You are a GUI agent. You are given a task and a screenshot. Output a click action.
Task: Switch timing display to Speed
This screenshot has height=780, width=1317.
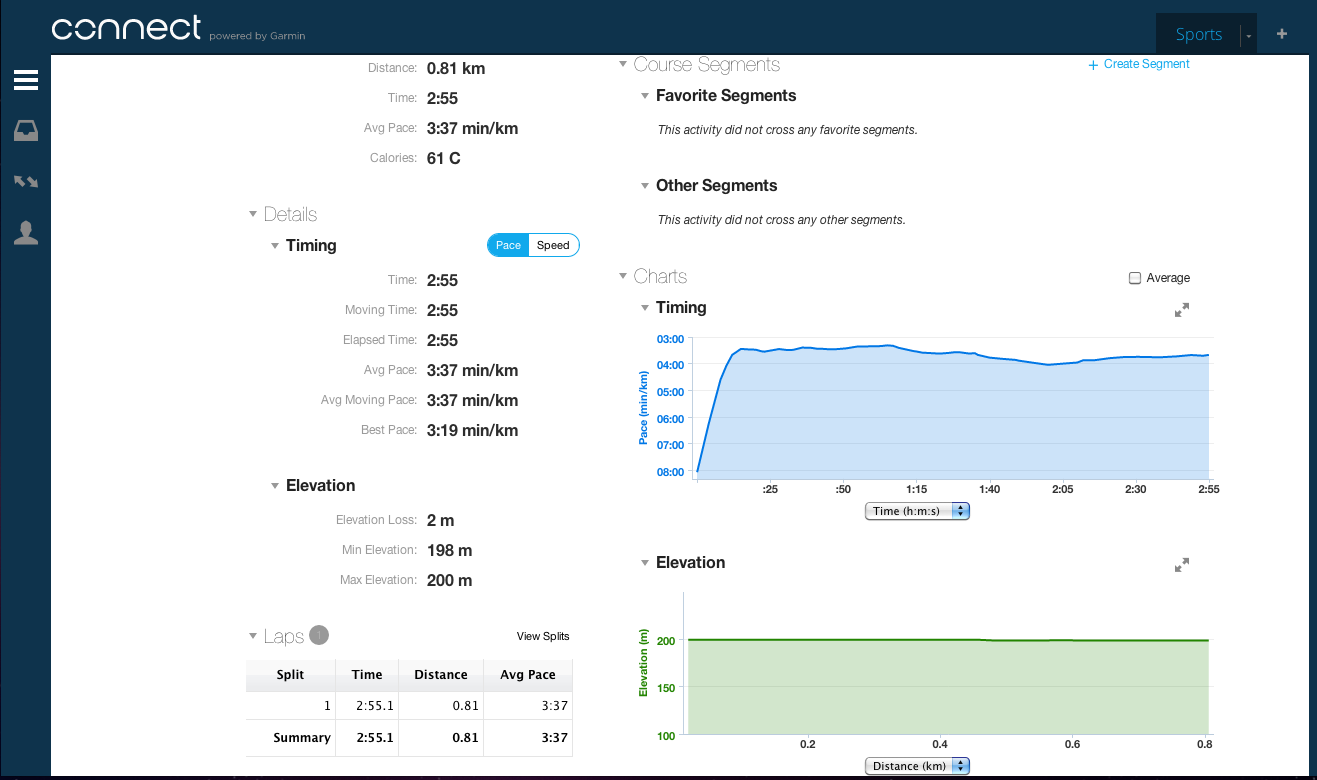coord(553,245)
